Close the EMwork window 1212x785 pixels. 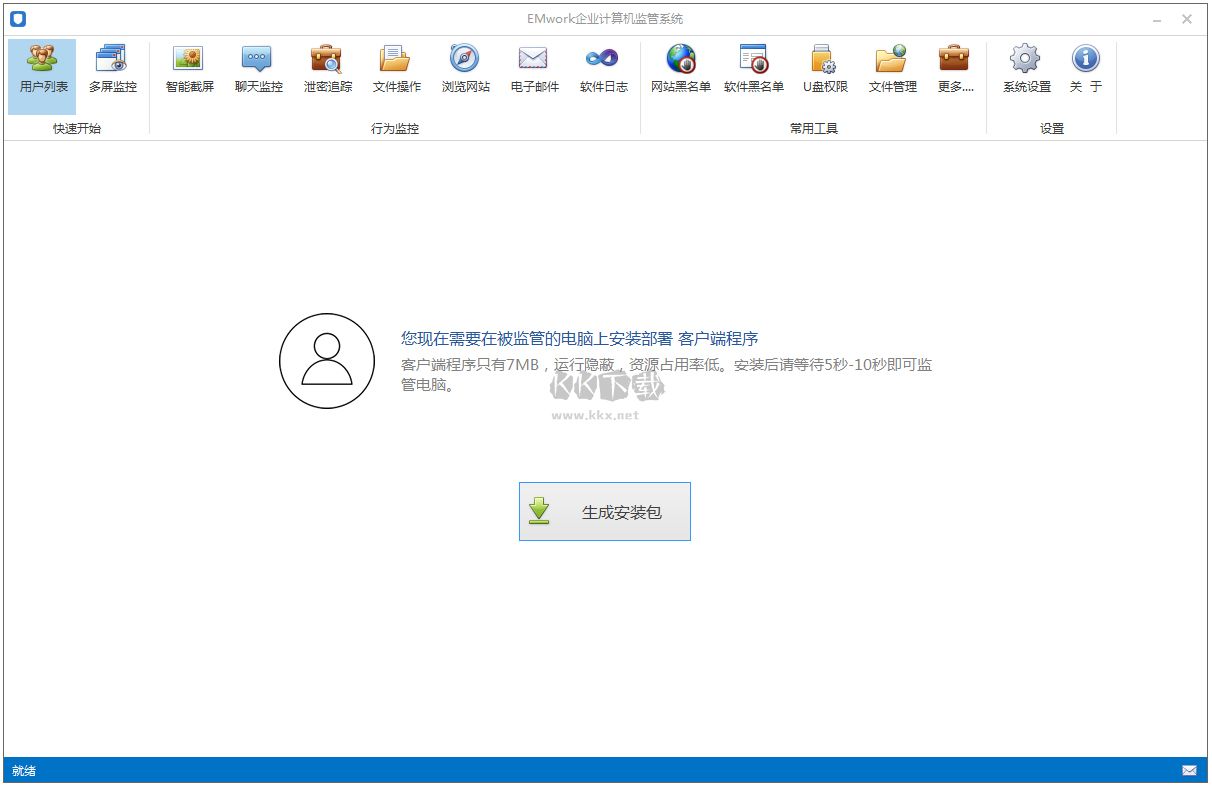pos(1187,19)
